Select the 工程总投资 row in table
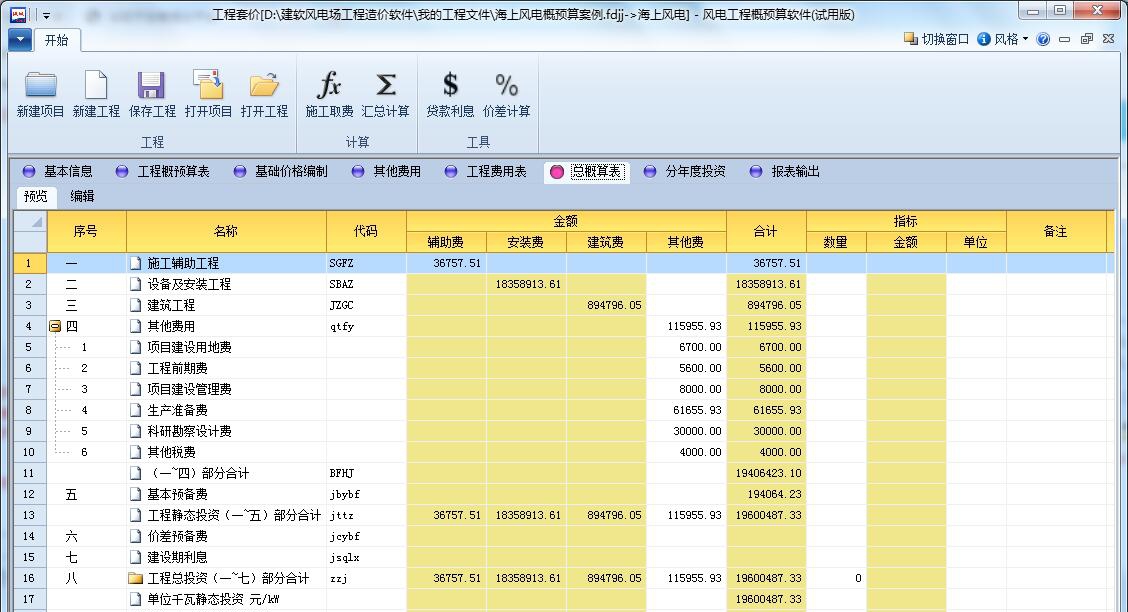This screenshot has width=1128, height=612. [x=228, y=578]
